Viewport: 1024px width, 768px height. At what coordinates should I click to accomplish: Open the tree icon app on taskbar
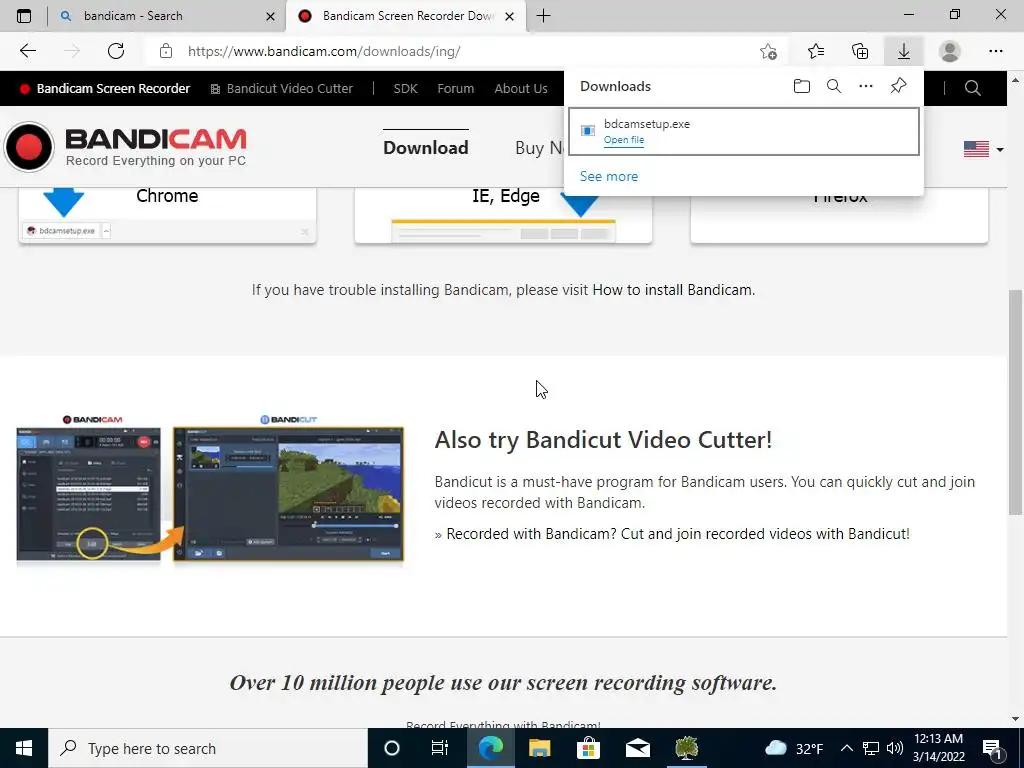click(686, 748)
